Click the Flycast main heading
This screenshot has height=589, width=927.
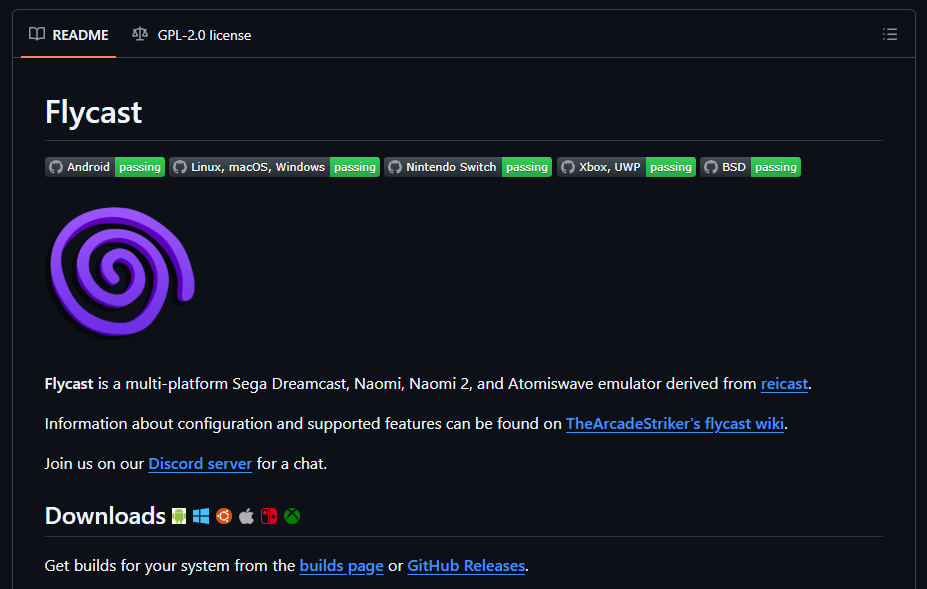tap(93, 112)
